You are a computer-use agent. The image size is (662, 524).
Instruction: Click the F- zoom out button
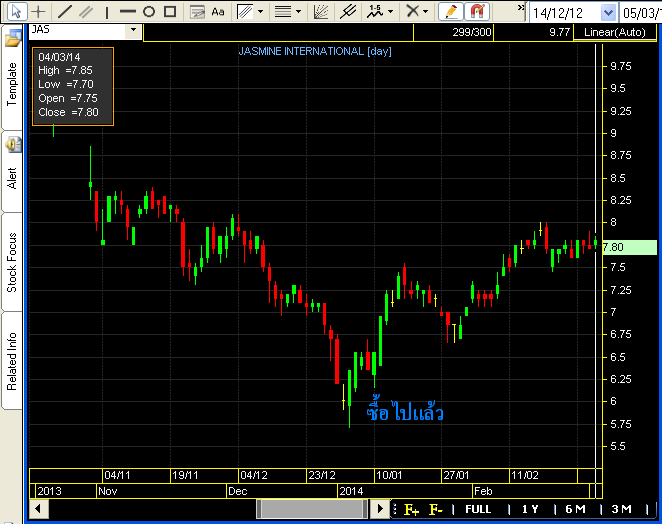click(436, 510)
